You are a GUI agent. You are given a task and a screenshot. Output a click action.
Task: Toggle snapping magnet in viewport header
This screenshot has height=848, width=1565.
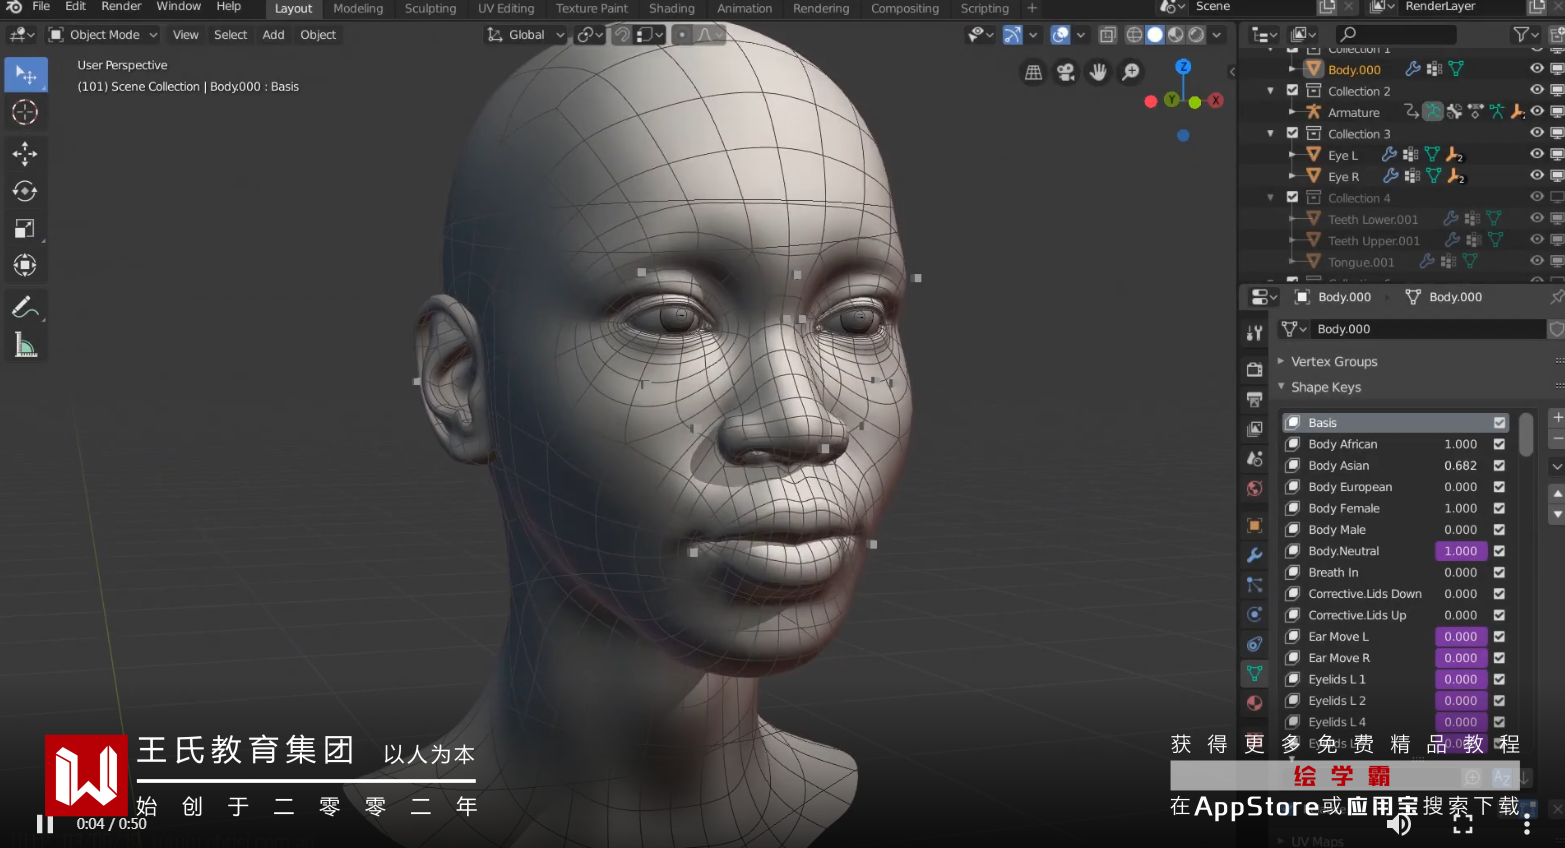click(x=622, y=35)
